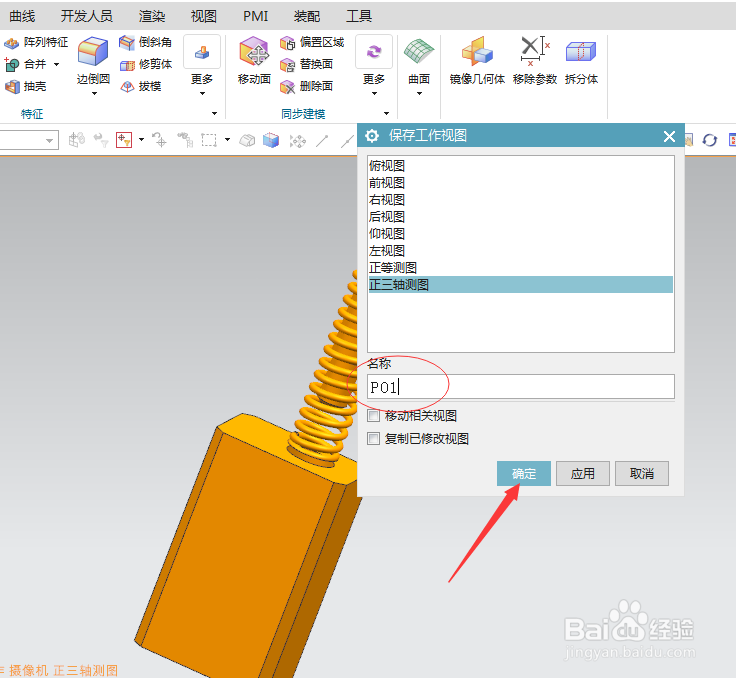
Task: Click the red-bordered selection filter icon
Action: (124, 139)
